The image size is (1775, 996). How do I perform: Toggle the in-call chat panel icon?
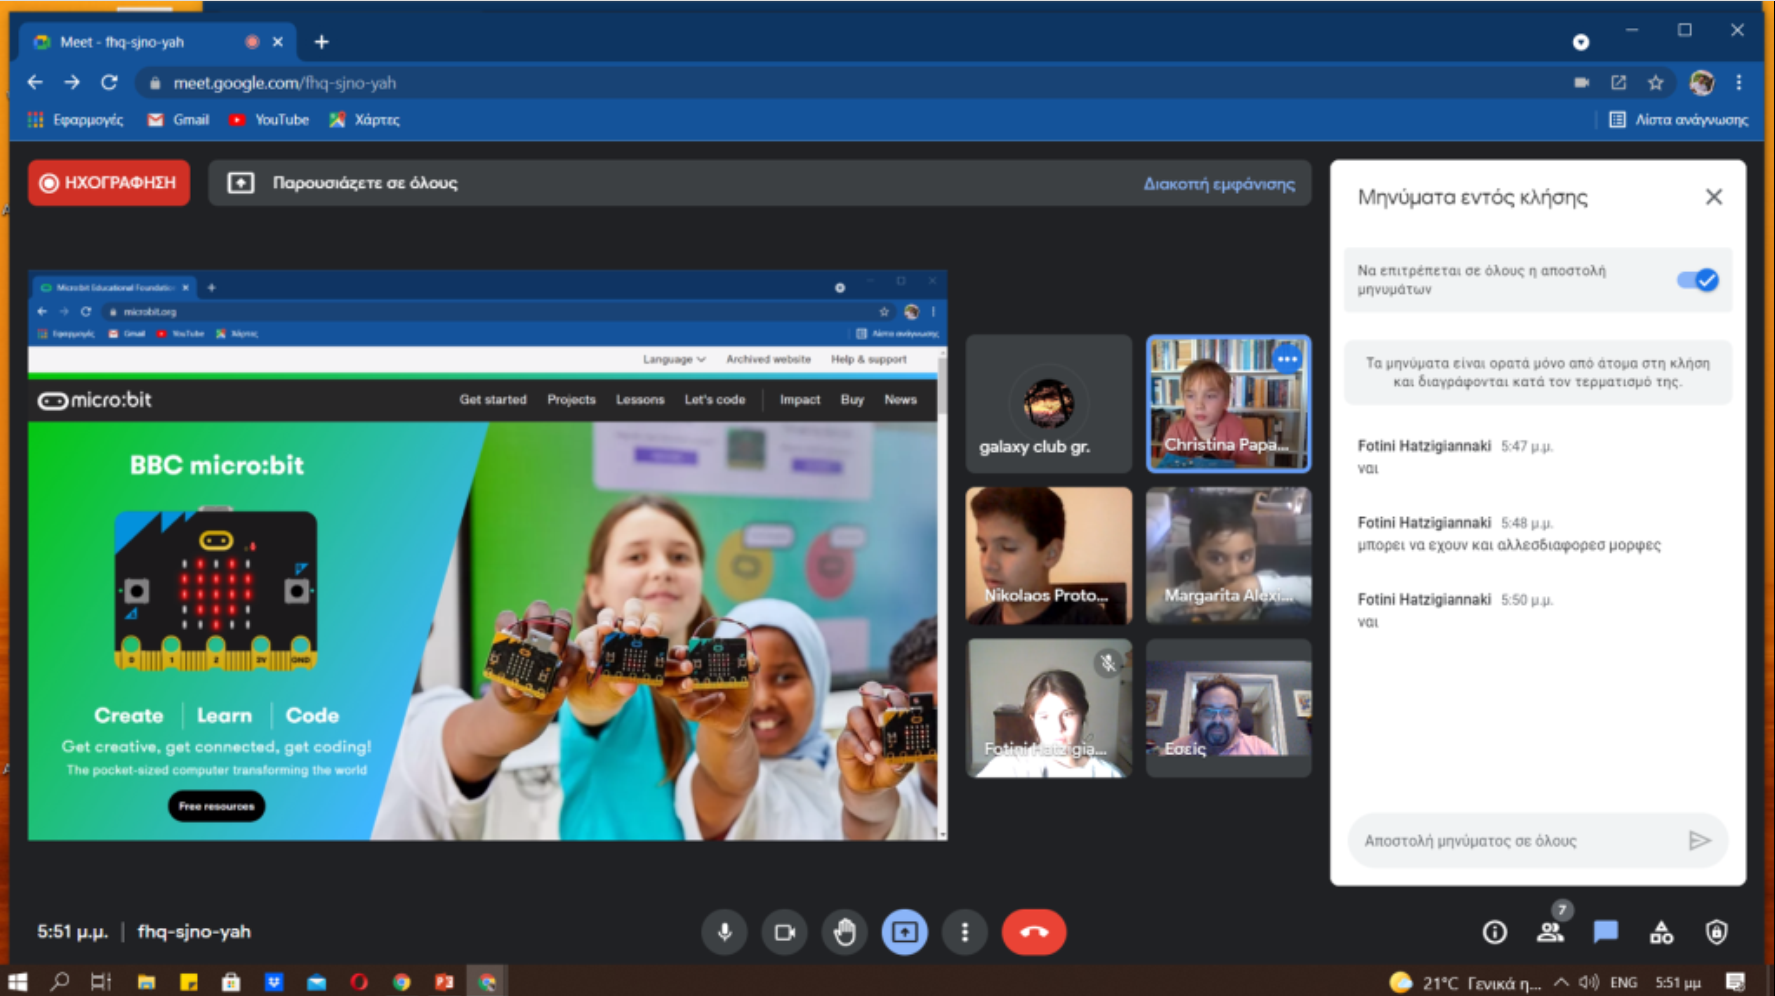1606,932
